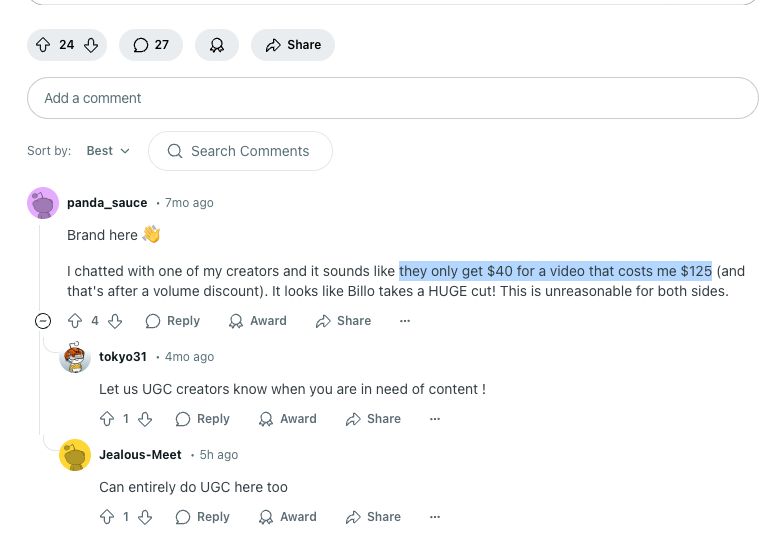This screenshot has width=762, height=539.
Task: Give an award to the post
Action: click(x=216, y=45)
